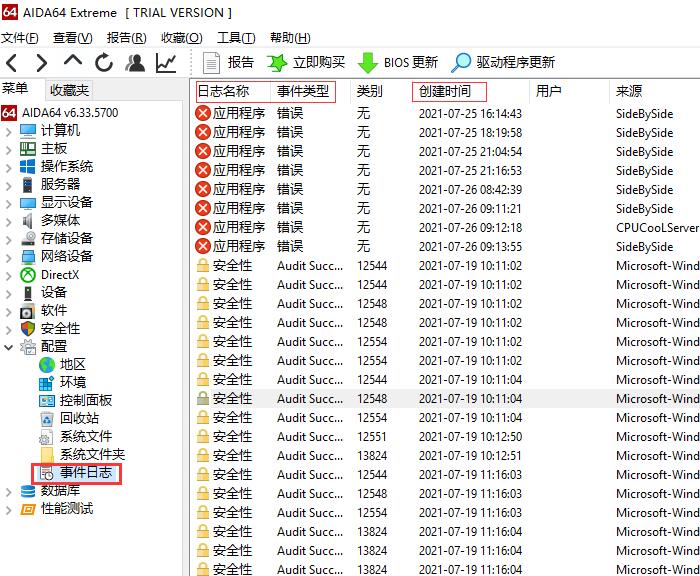700x576 pixels.
Task: Sort by the 日志名称 column header
Action: coord(223,91)
